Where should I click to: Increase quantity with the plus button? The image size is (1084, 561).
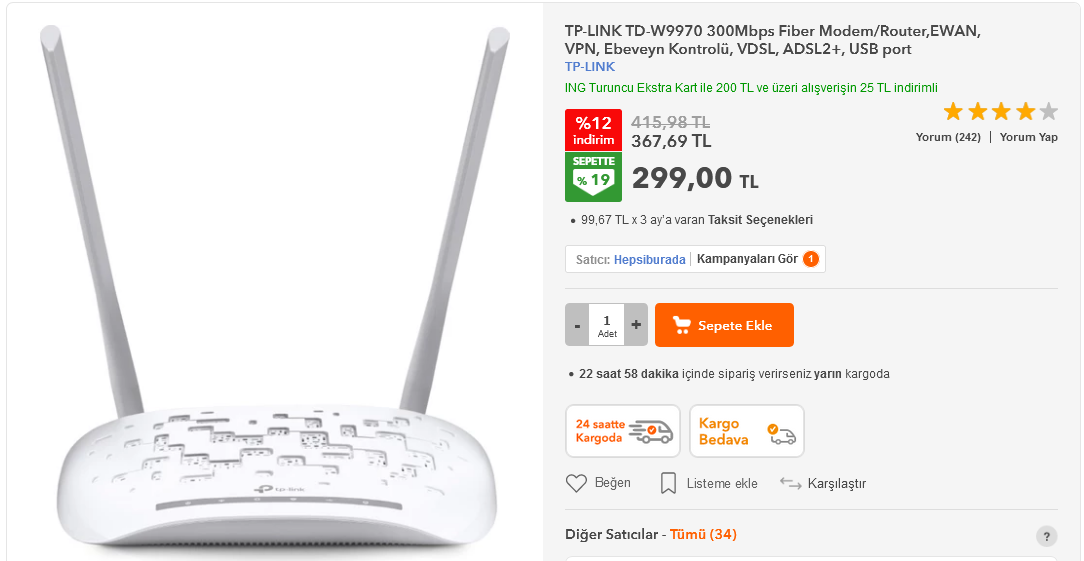coord(636,325)
